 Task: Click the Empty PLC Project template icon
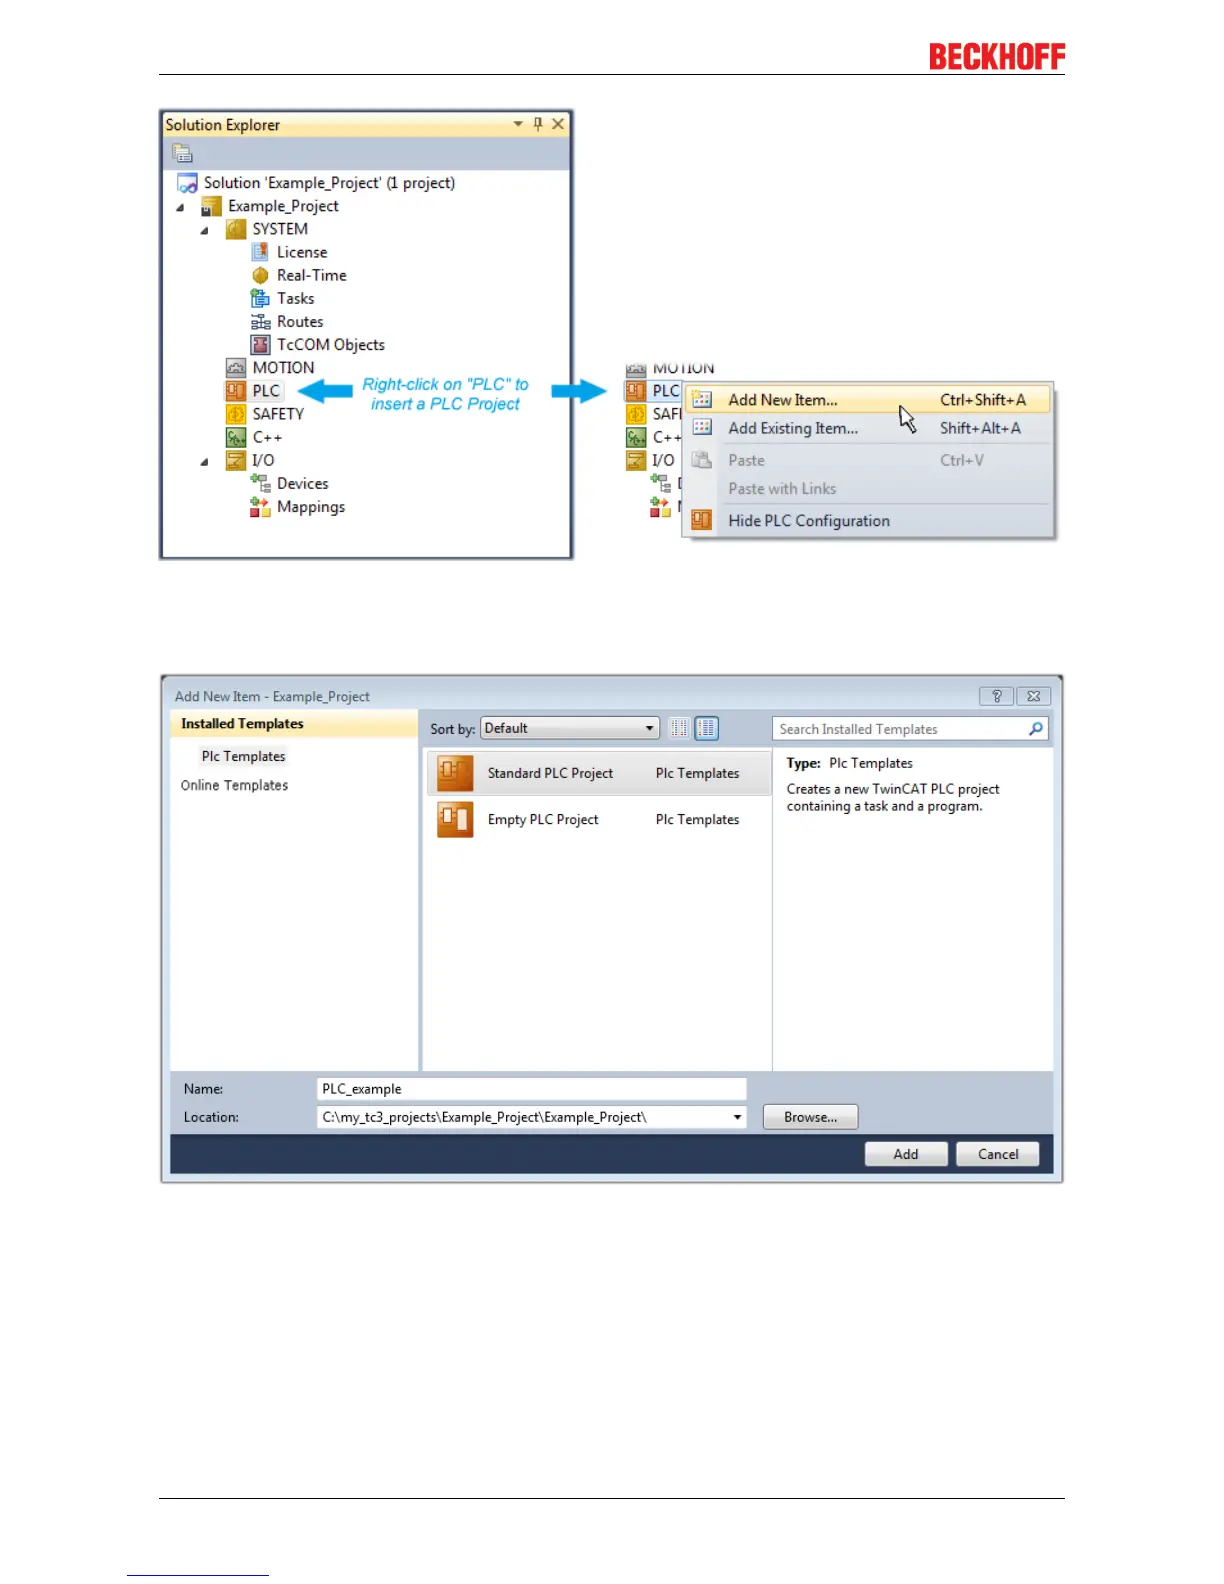[455, 819]
